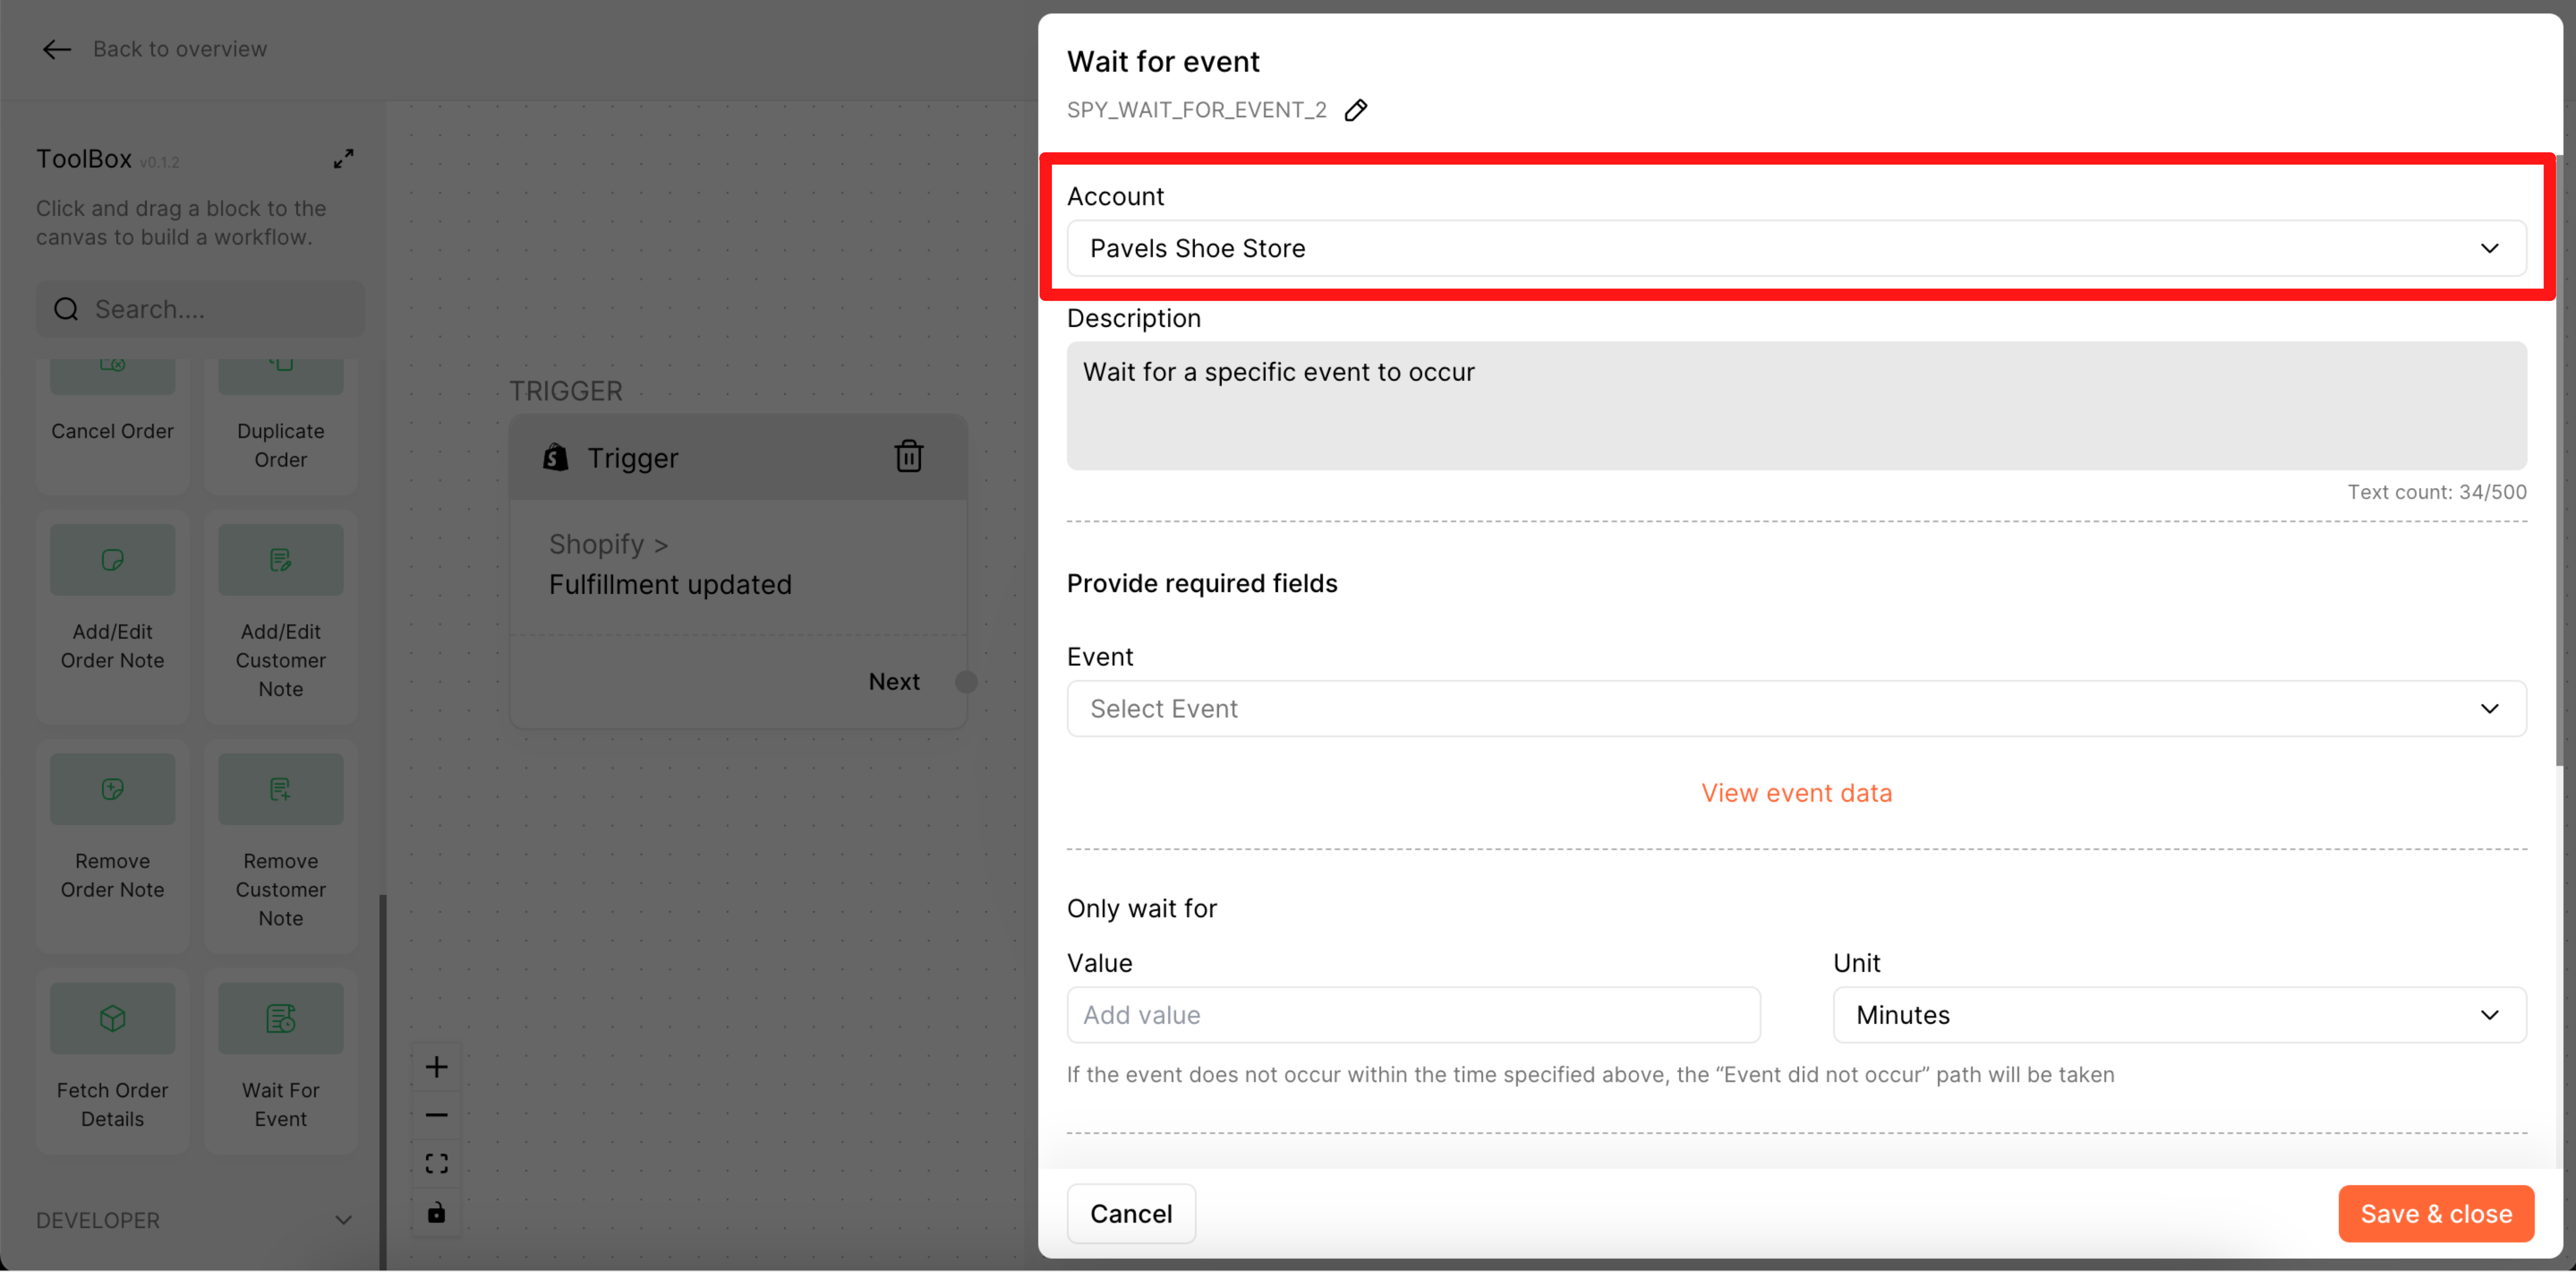The image size is (2576, 1272).
Task: Click the ToolBox search field
Action: pyautogui.click(x=200, y=309)
